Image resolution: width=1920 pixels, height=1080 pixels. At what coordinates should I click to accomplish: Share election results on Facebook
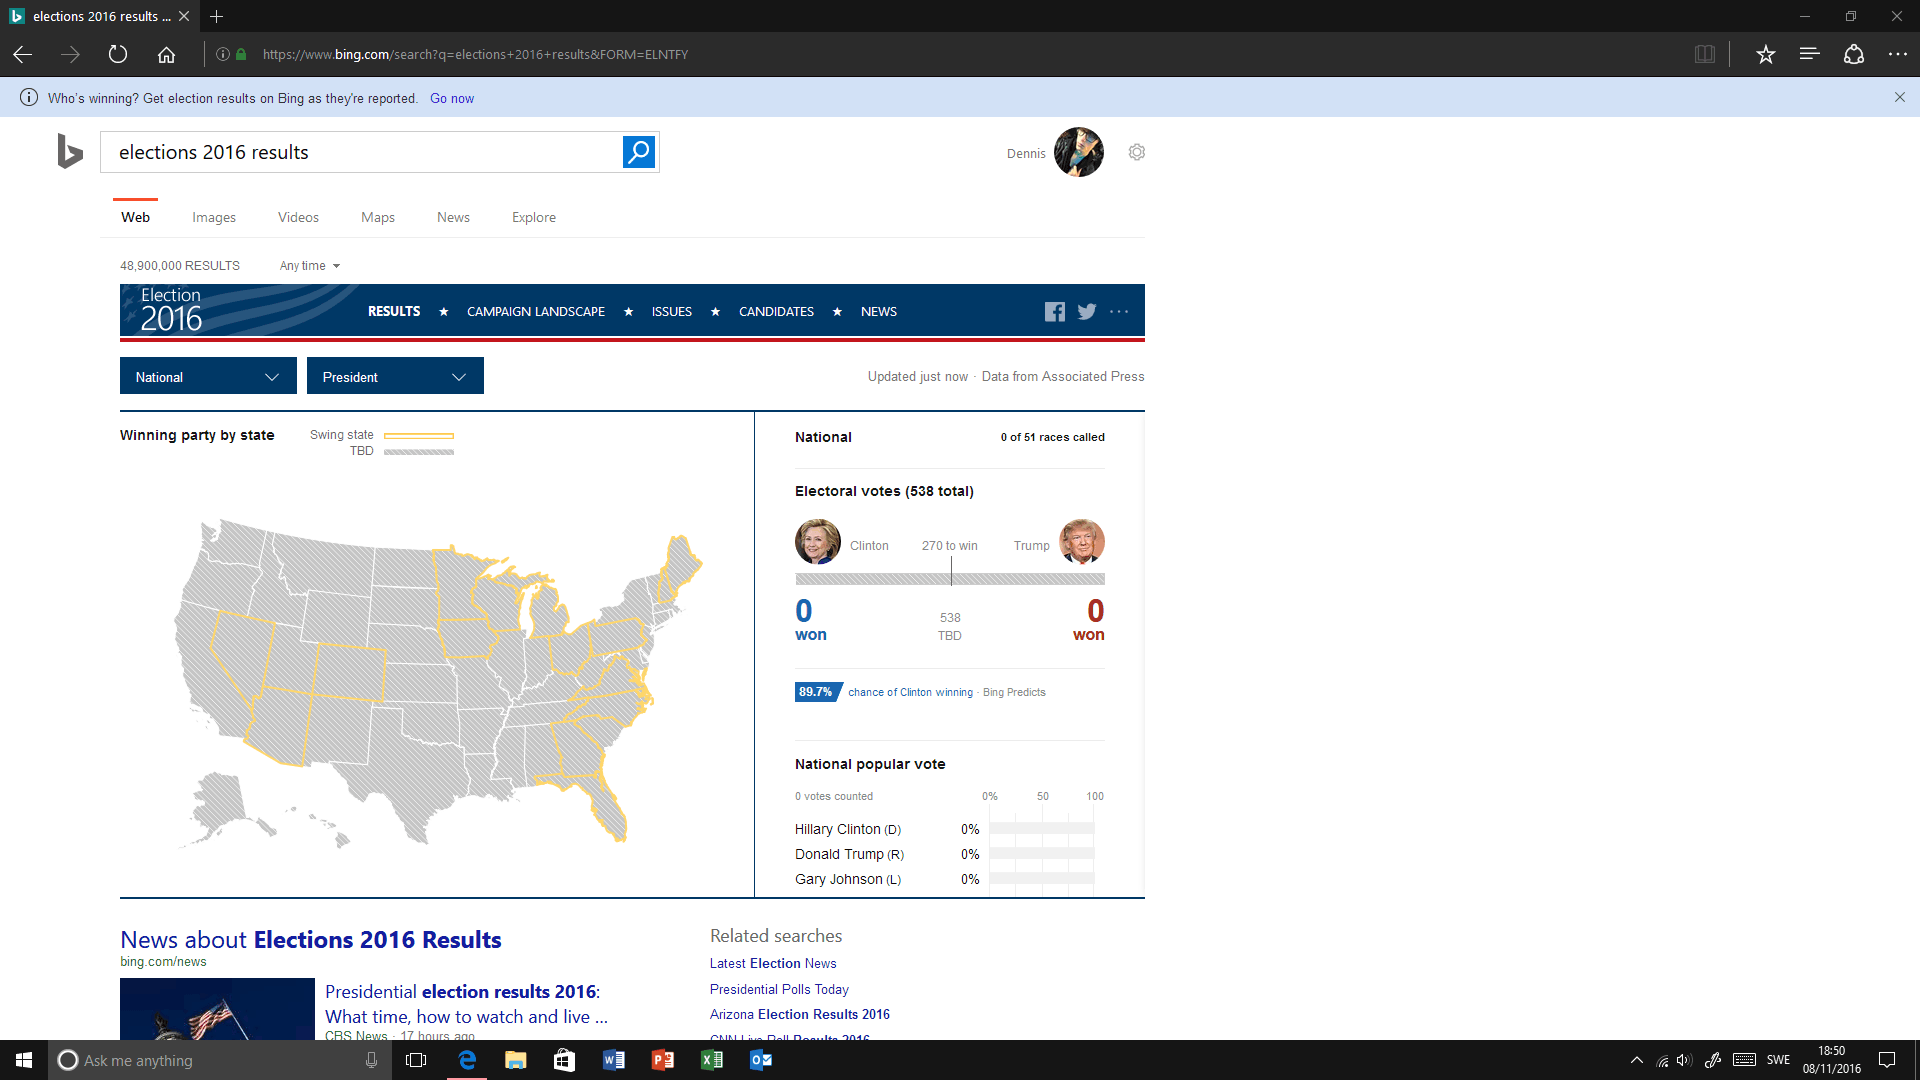click(x=1055, y=312)
